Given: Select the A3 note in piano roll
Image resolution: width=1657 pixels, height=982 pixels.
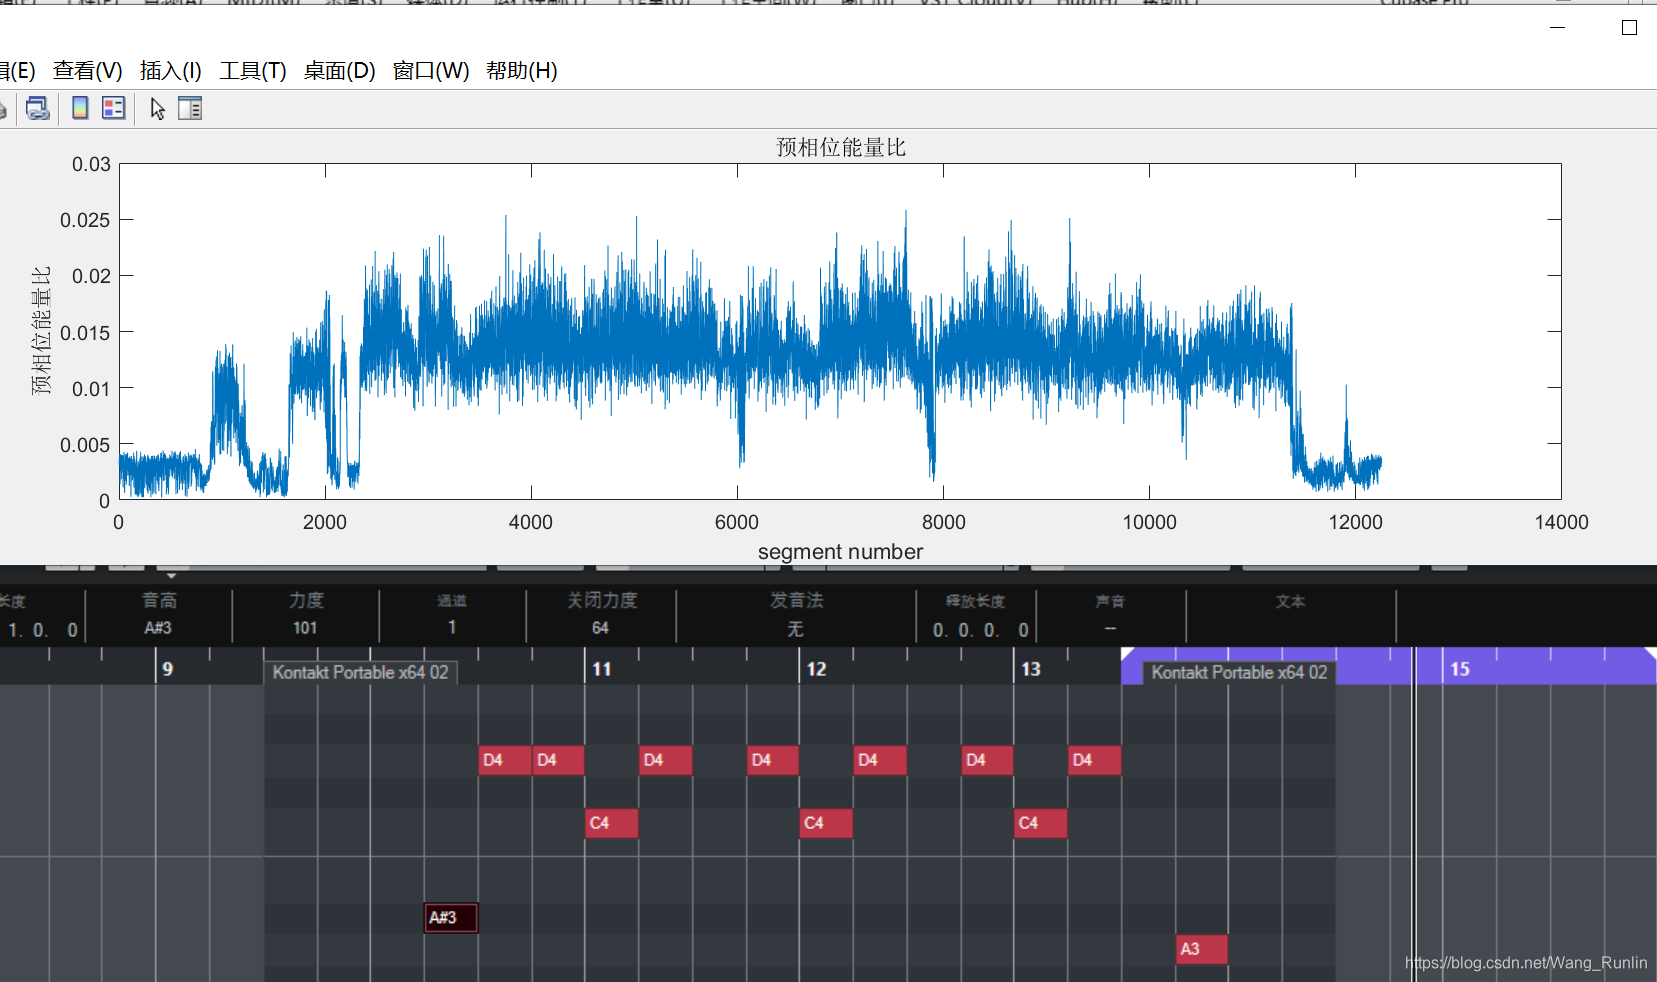Looking at the screenshot, I should point(1202,949).
